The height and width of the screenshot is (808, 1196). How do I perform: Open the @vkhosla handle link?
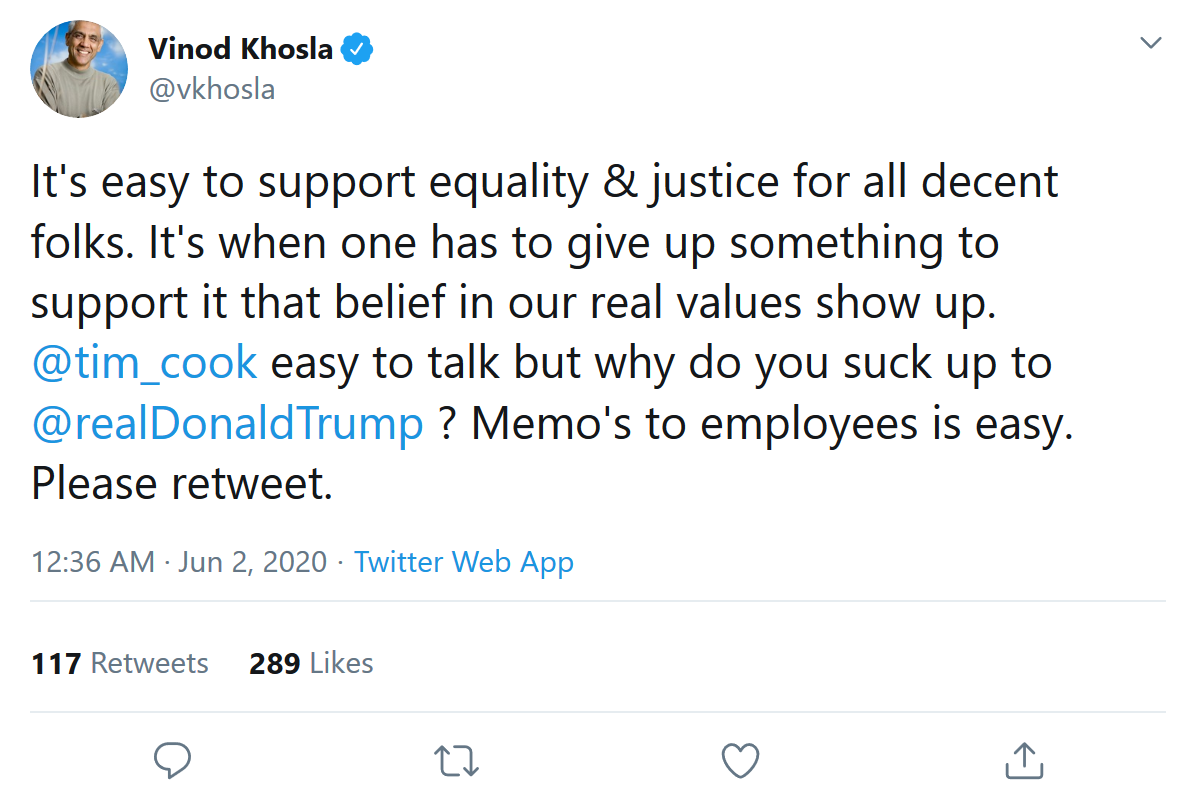pos(211,90)
